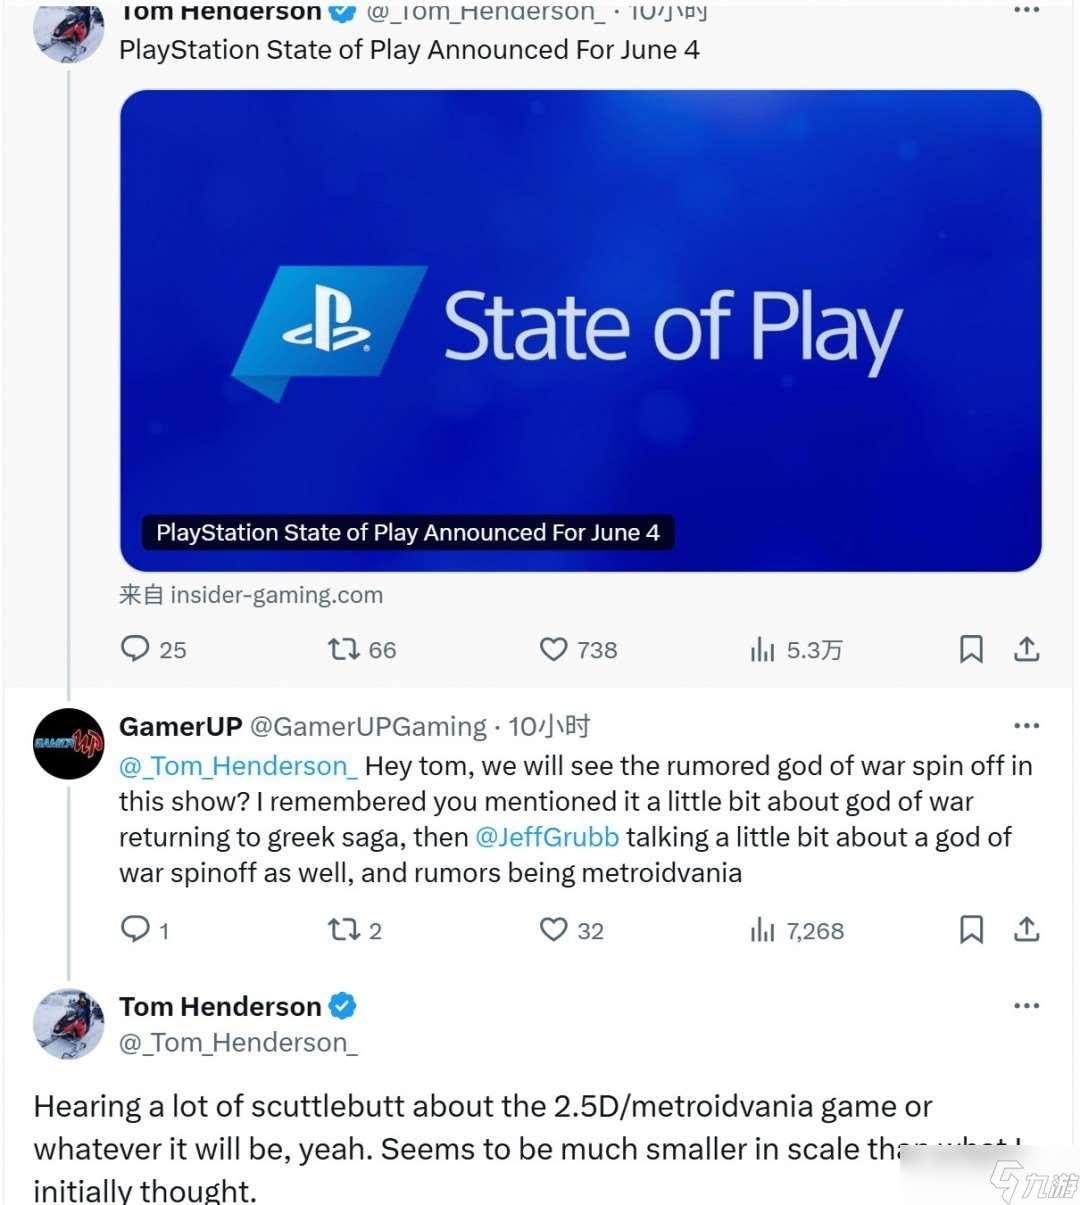Bookmark GamerUP's reply tweet
Screen dimensions: 1080x1205
970,930
